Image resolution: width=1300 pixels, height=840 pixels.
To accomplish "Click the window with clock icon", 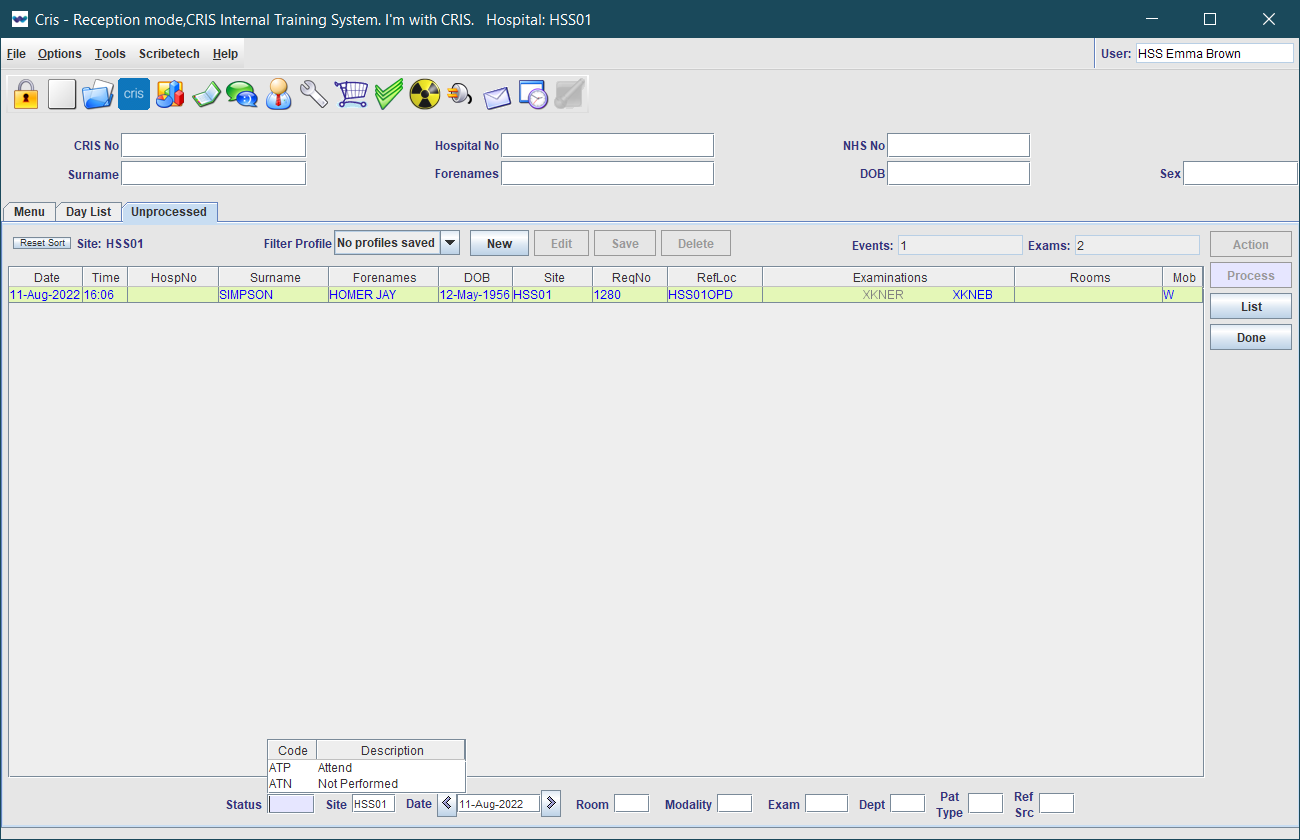I will [533, 94].
